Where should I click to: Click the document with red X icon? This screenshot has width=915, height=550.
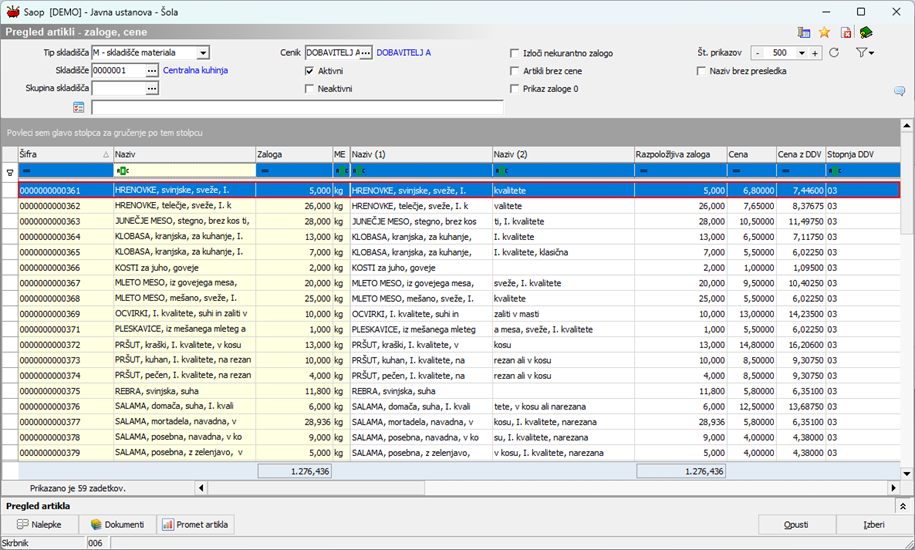tap(846, 33)
